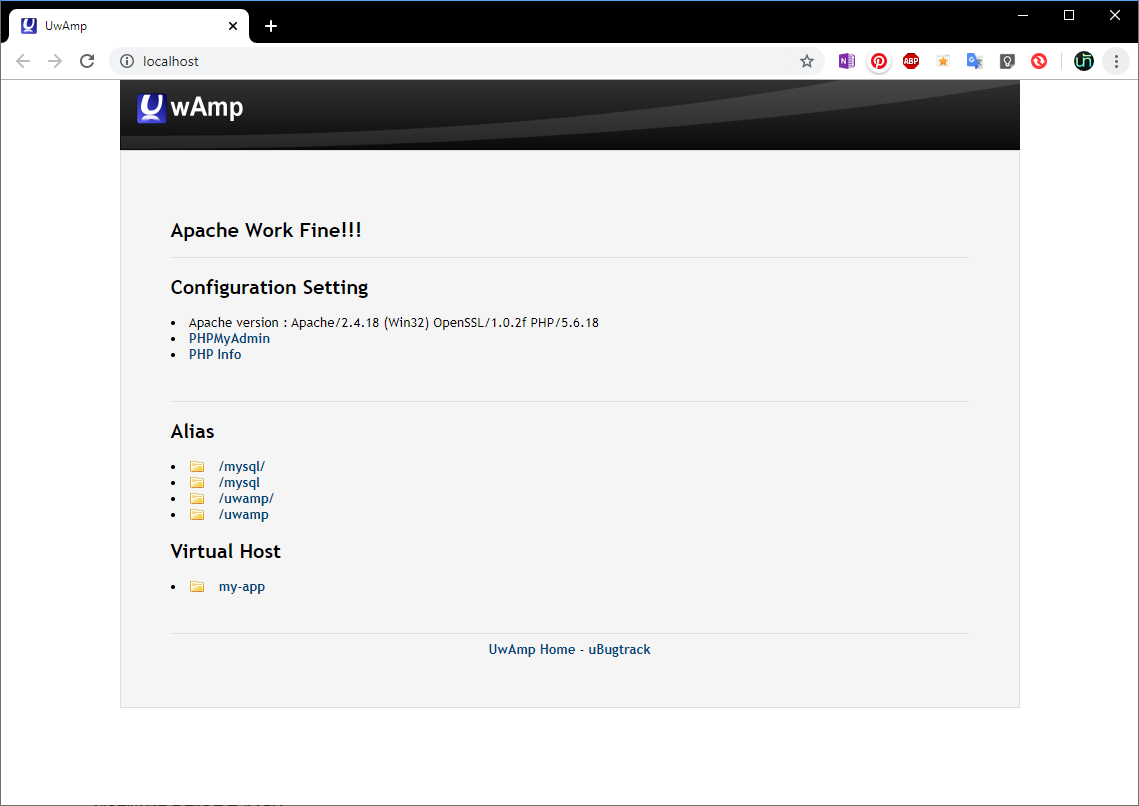Bookmark this page with the star icon
1139x806 pixels.
806,61
